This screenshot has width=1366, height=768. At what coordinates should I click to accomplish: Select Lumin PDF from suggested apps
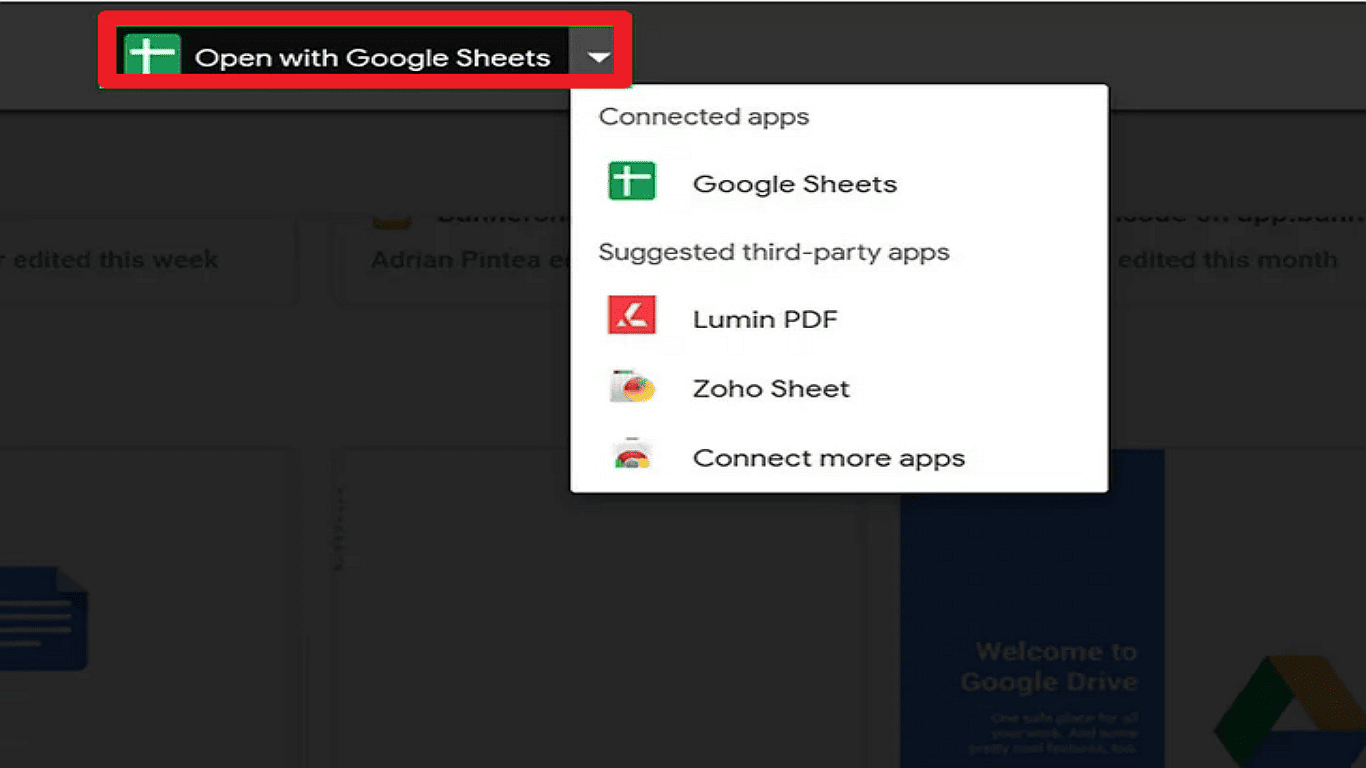pyautogui.click(x=839, y=320)
